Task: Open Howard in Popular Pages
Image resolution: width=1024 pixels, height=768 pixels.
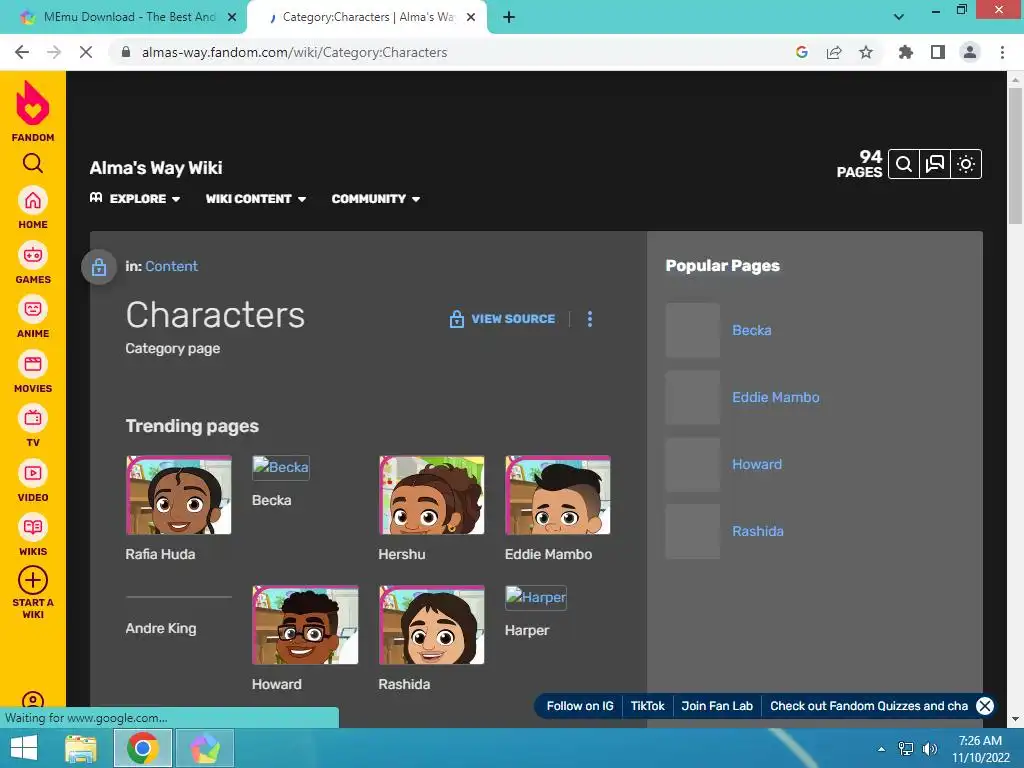Action: (x=757, y=464)
